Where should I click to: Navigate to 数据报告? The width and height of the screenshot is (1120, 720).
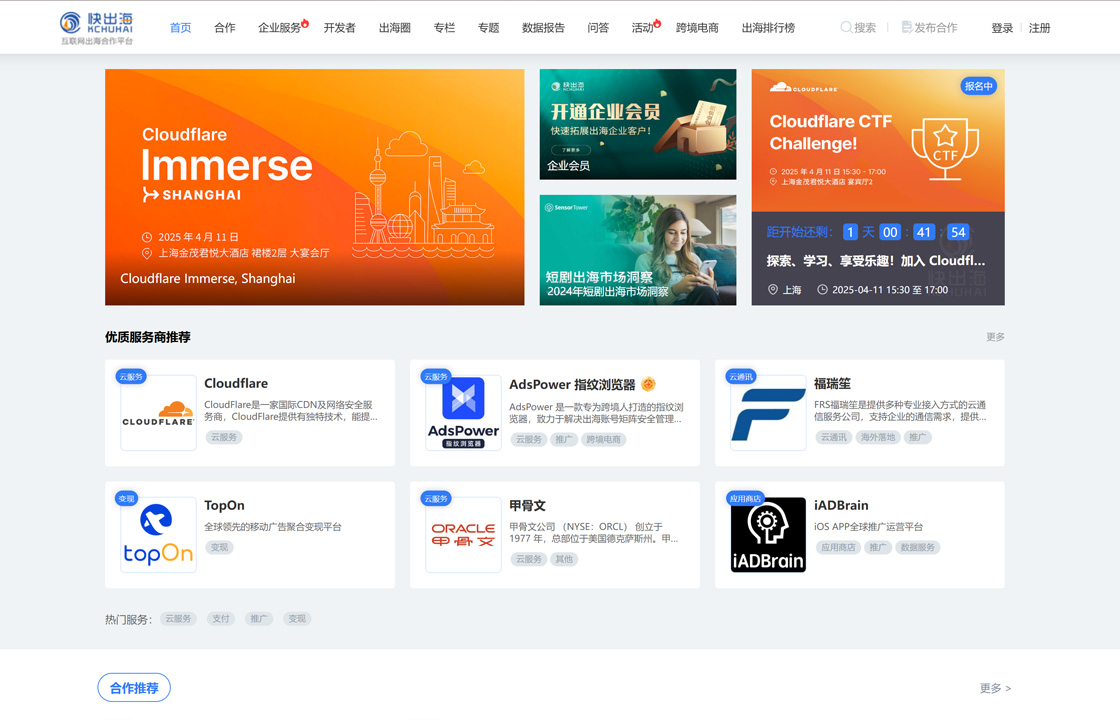pyautogui.click(x=543, y=28)
